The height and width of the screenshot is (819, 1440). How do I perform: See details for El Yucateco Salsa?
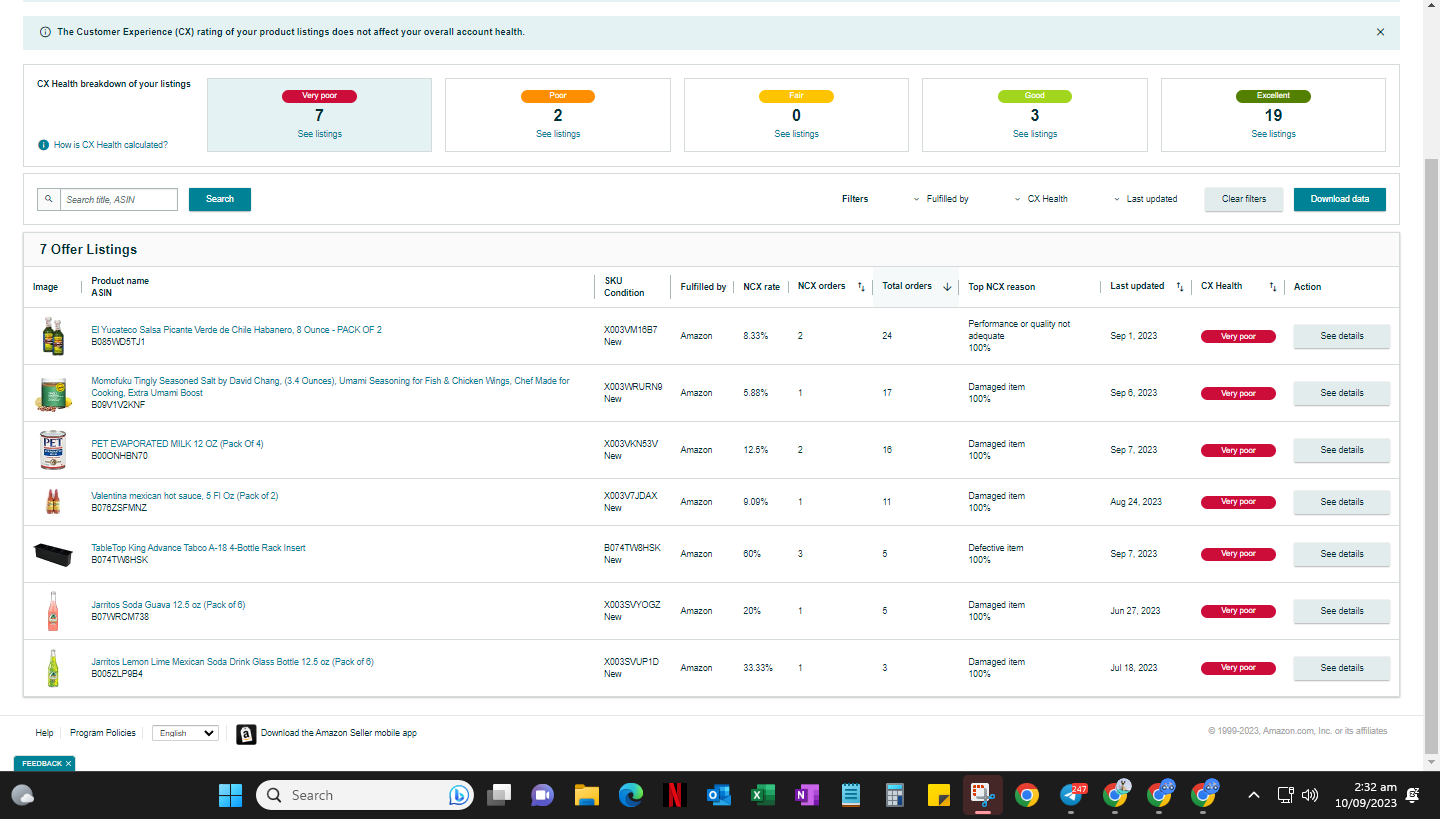1342,336
